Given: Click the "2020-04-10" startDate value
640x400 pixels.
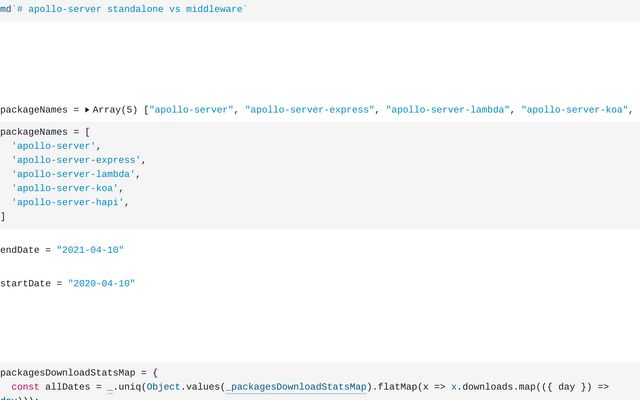Looking at the screenshot, I should [x=101, y=284].
